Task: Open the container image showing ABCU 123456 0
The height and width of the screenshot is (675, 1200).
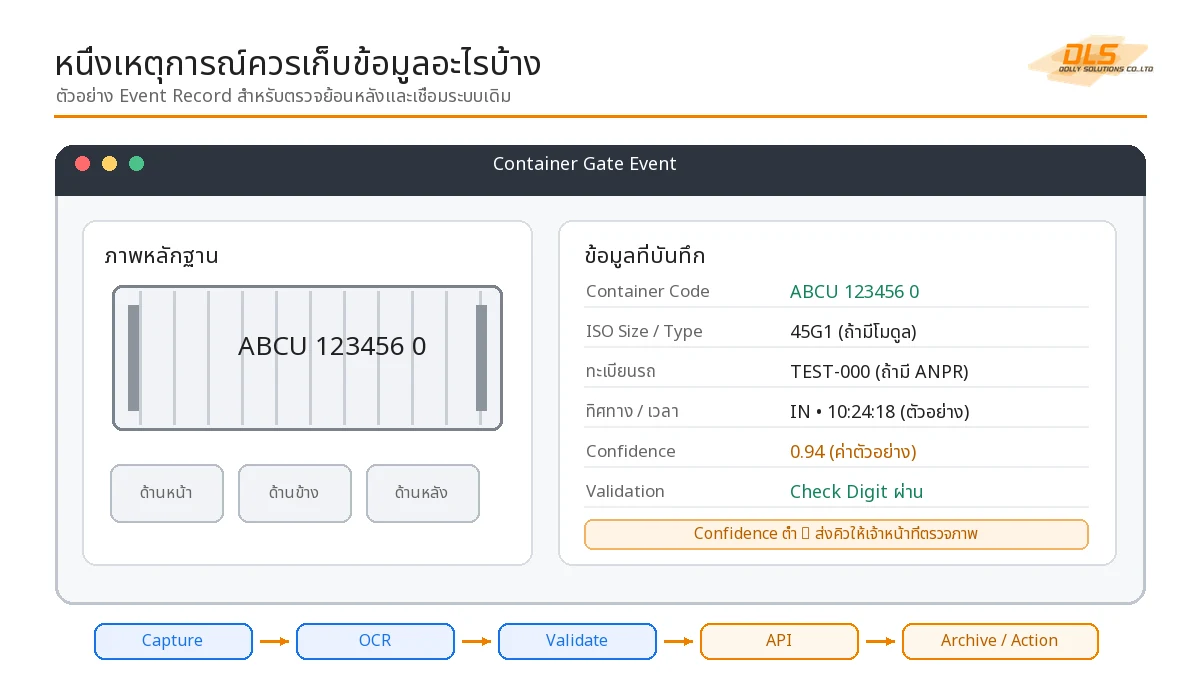Action: coord(307,358)
